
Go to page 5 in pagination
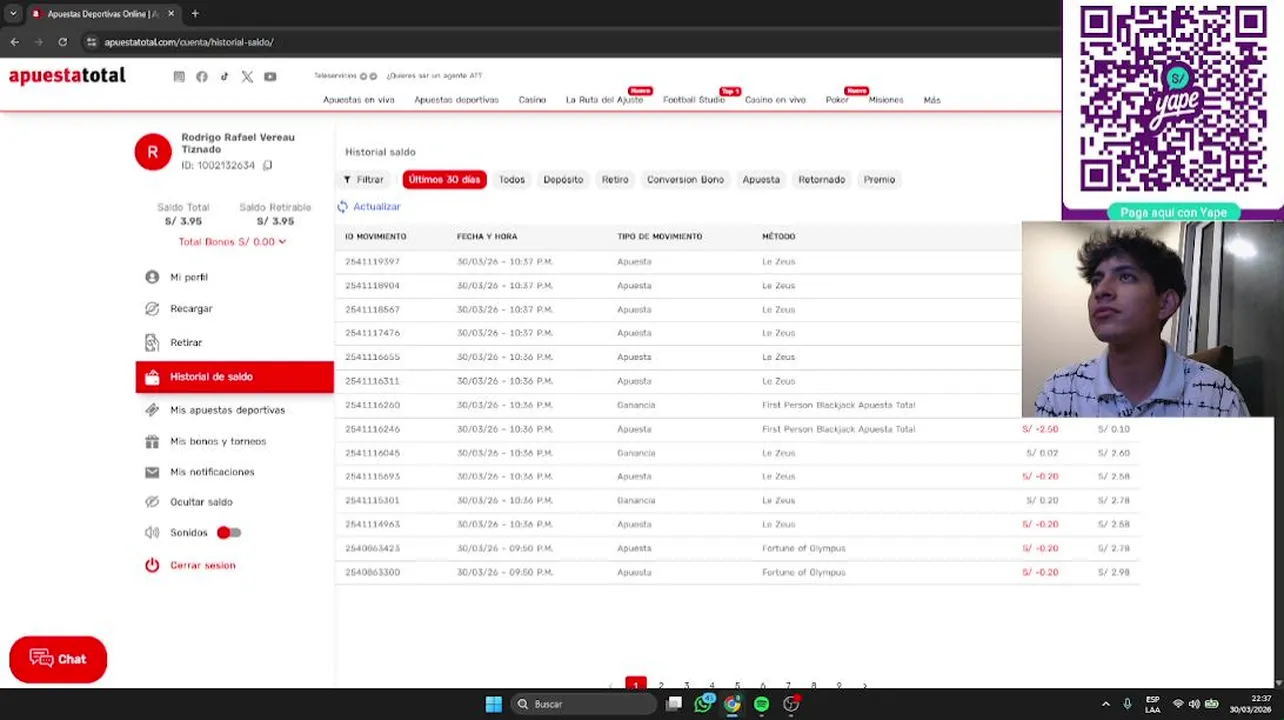[x=737, y=686]
